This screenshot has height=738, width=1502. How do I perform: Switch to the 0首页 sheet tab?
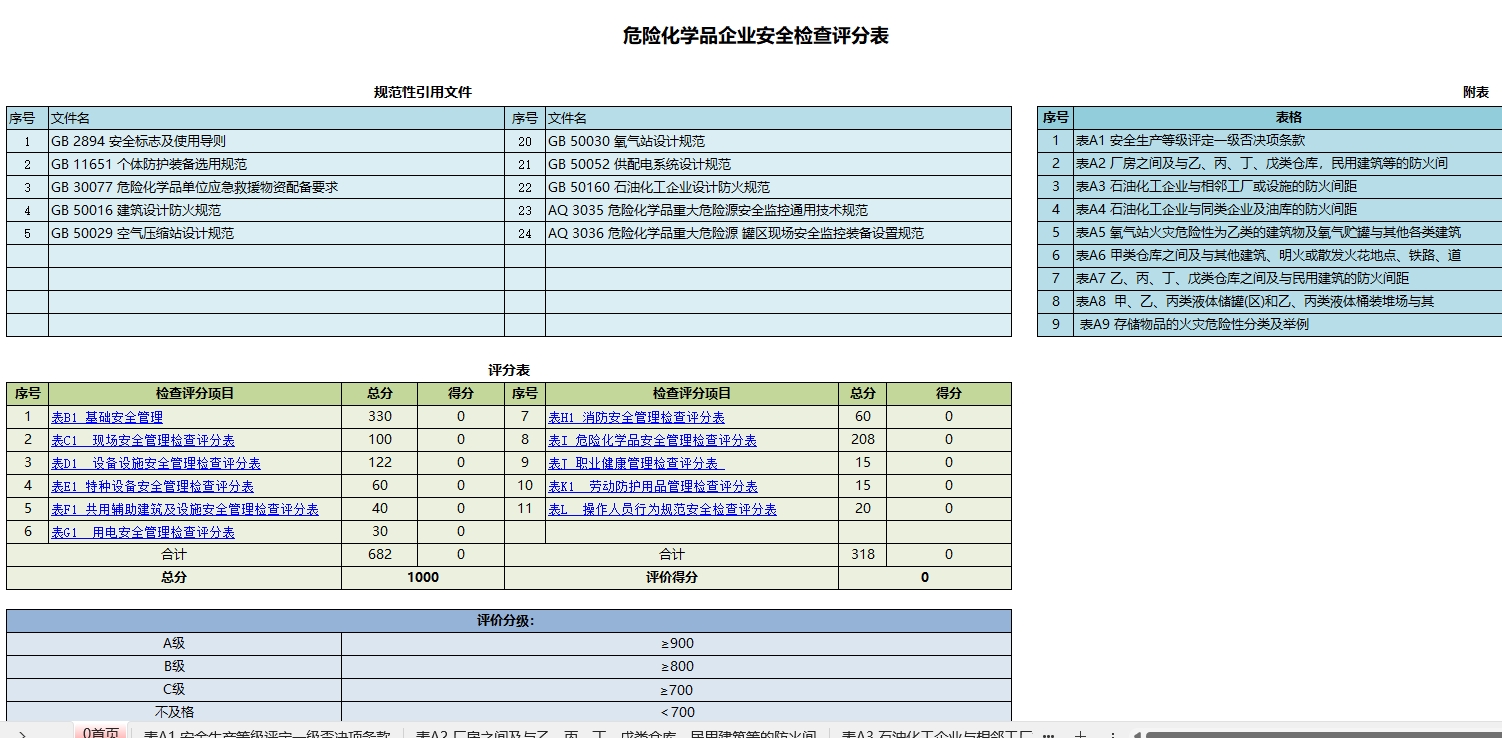tap(102, 732)
